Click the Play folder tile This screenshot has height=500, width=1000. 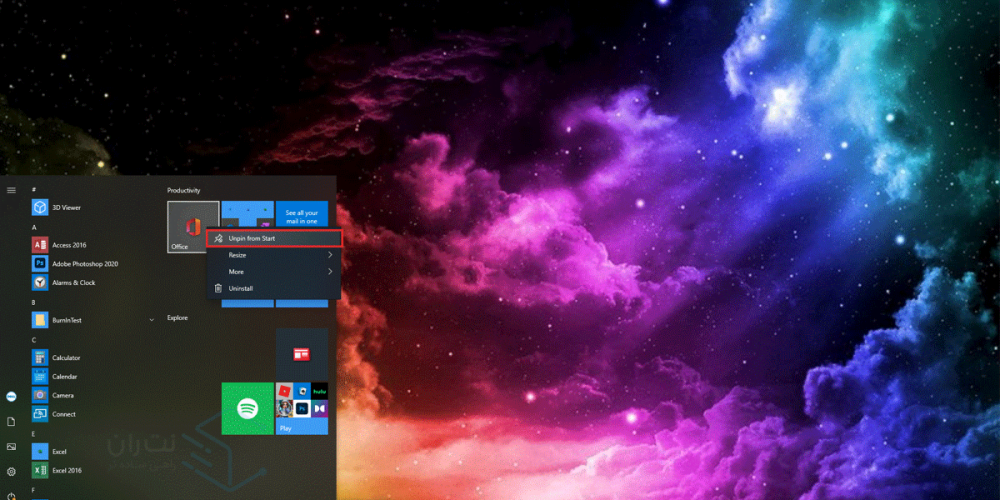click(x=301, y=408)
